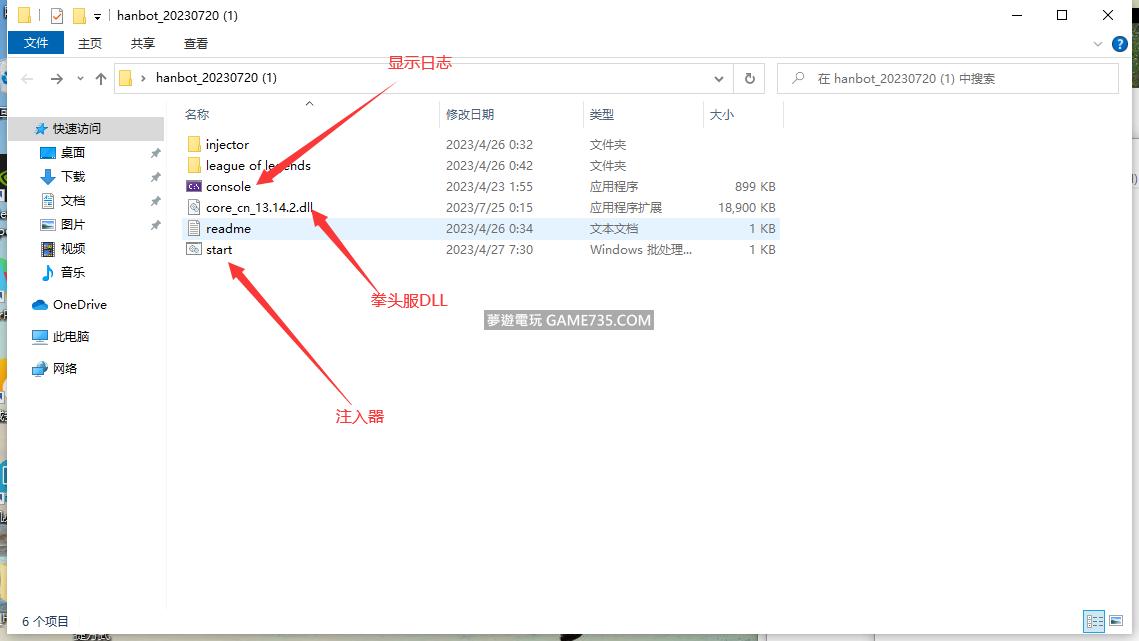Screen dimensions: 1139x641
Task: Open the 共享 (Share) ribbon tab
Action: click(143, 44)
